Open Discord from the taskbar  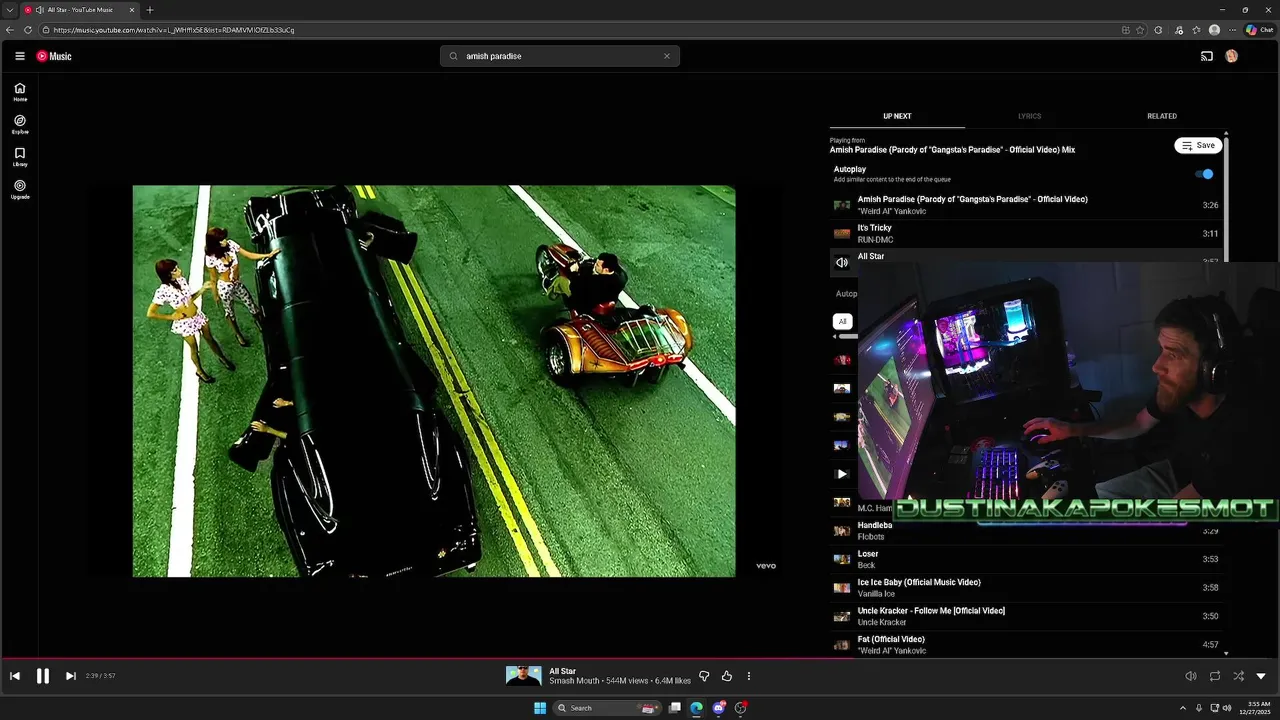[718, 708]
